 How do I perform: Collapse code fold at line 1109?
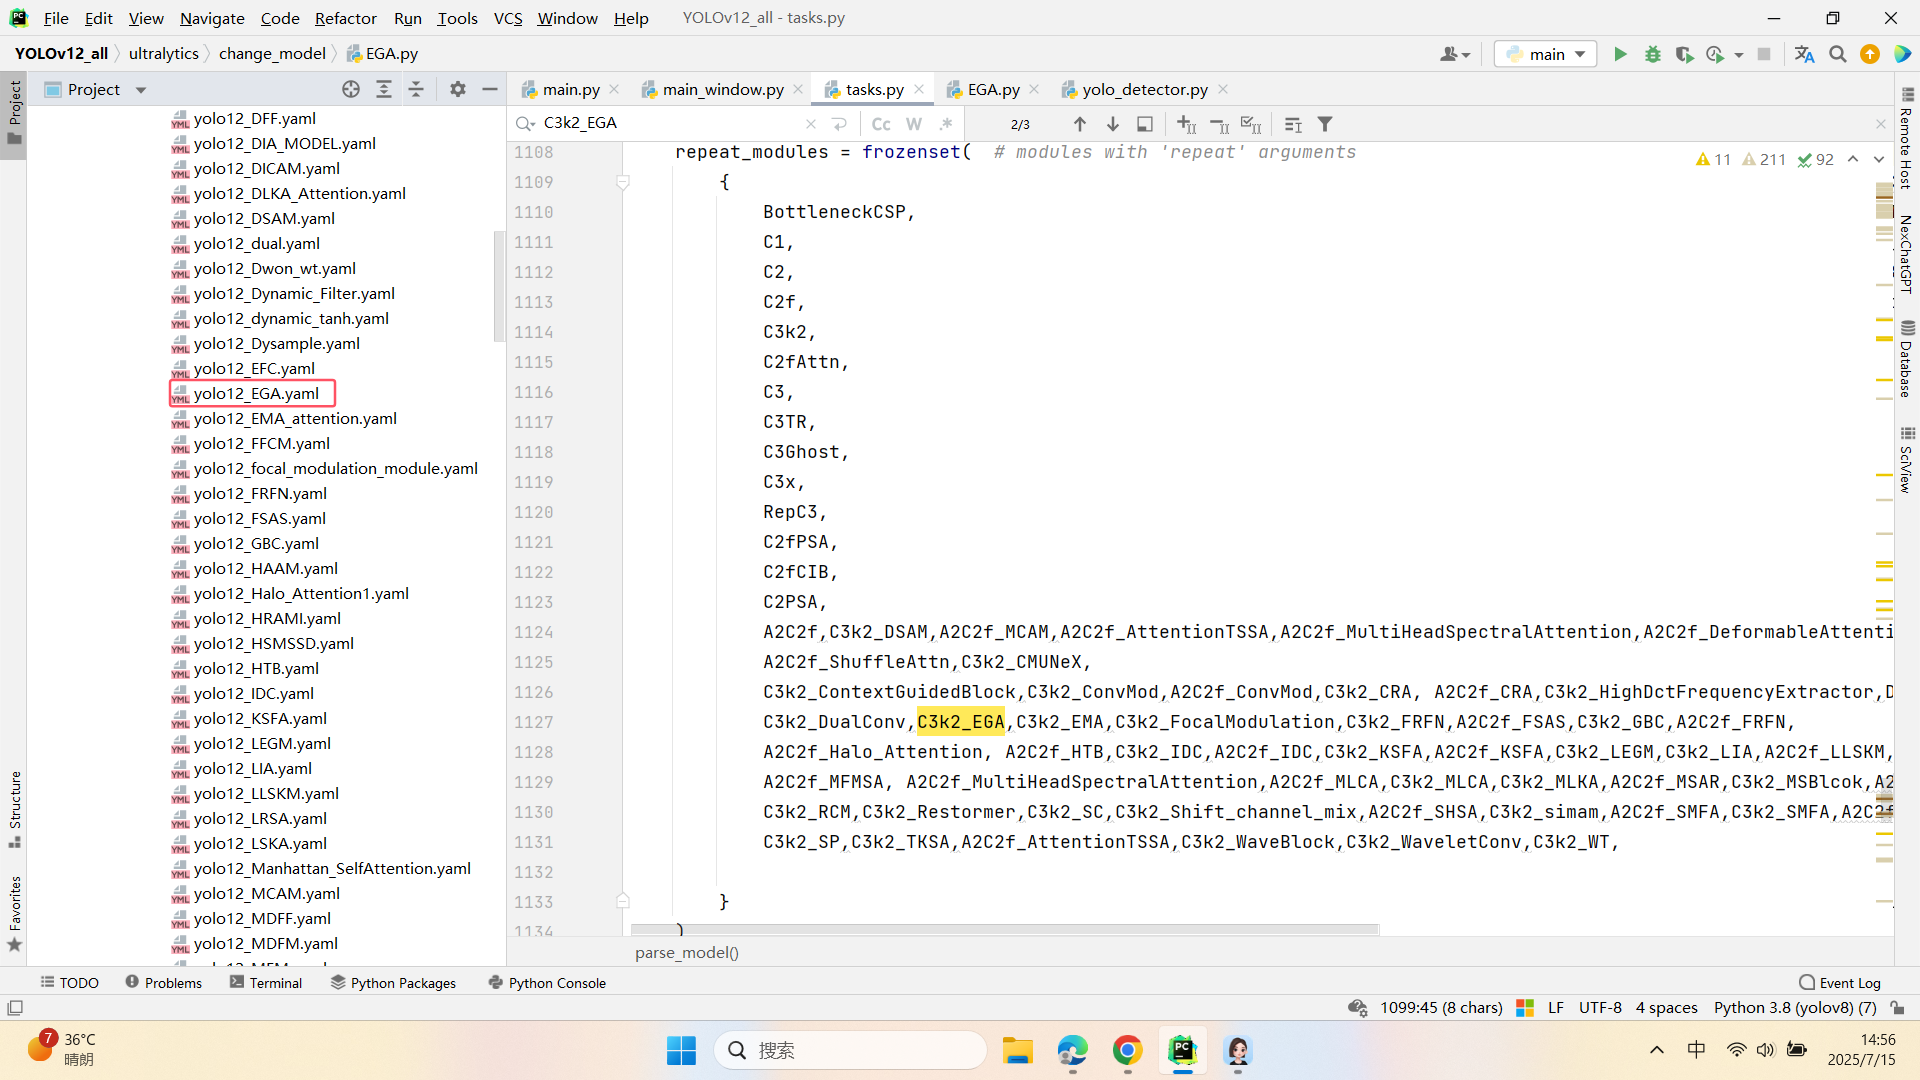622,182
